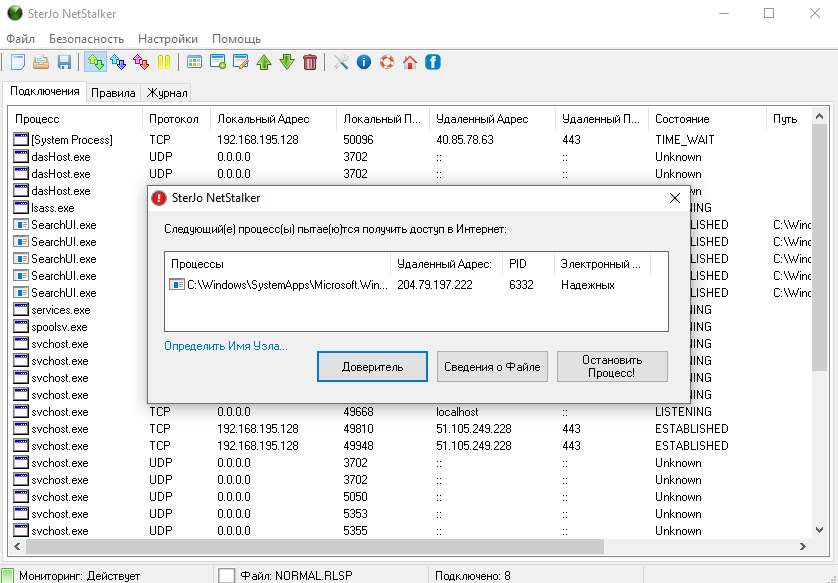Click the Print toolbar icon
Viewport: 838px width, 583px height.
[x=41, y=62]
